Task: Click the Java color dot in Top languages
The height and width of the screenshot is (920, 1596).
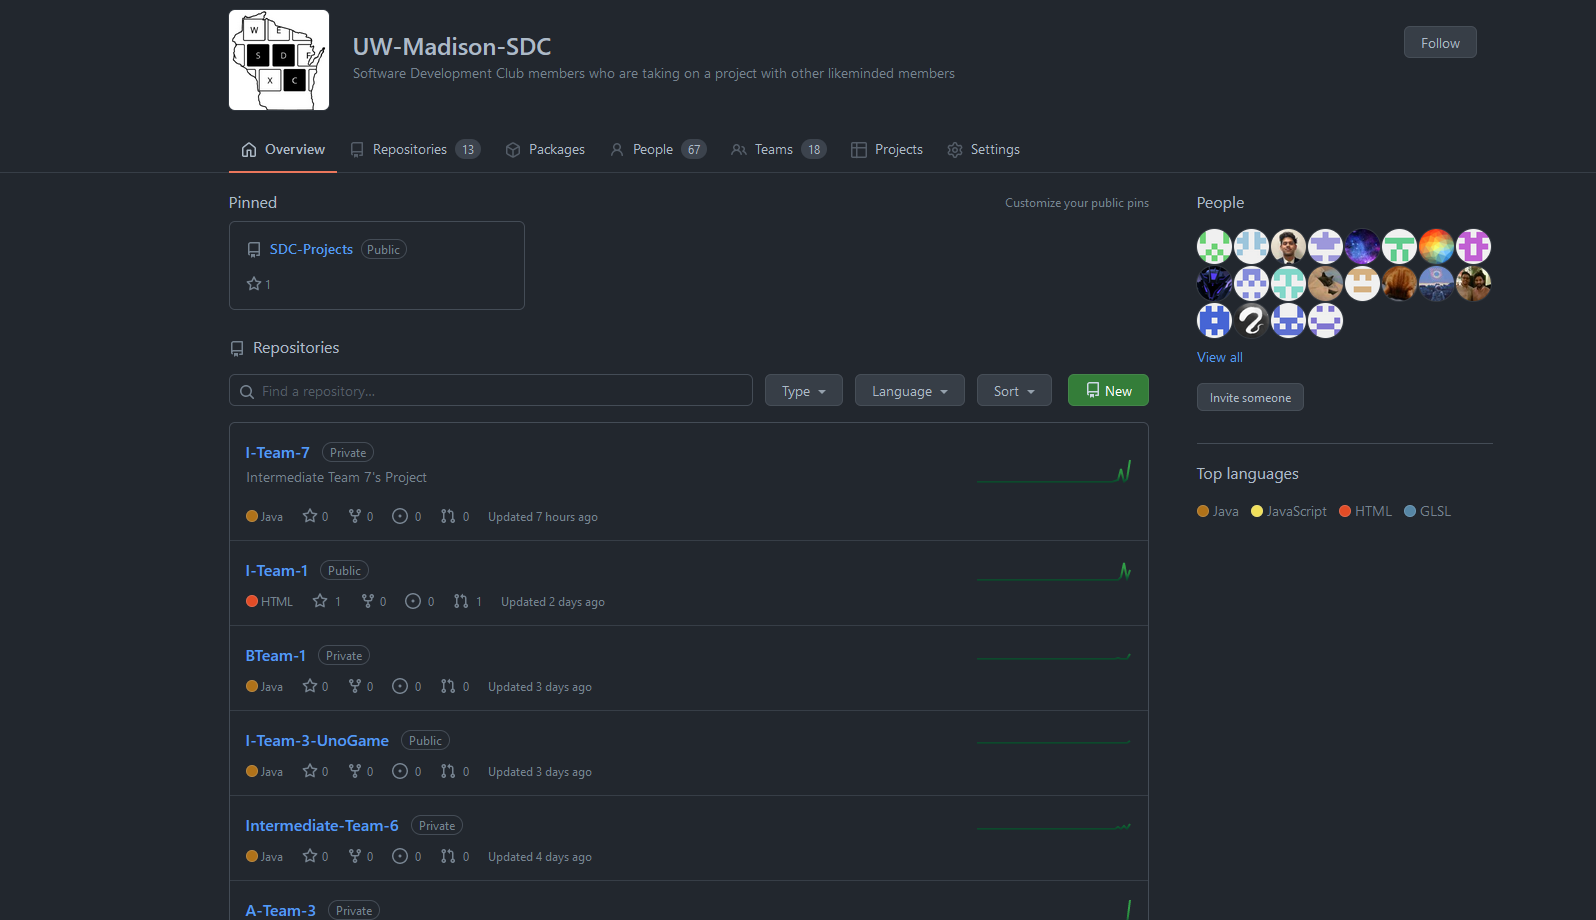Action: pyautogui.click(x=1203, y=511)
